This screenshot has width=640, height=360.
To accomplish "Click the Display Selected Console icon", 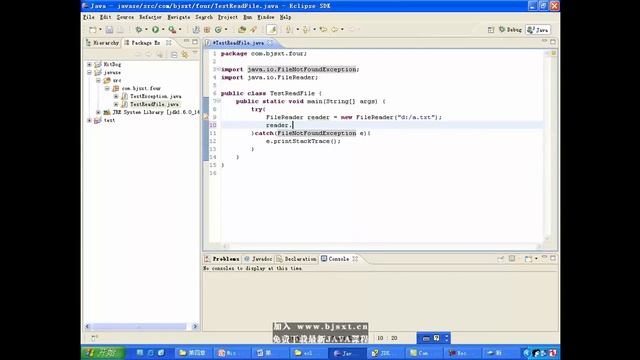I will click(511, 259).
